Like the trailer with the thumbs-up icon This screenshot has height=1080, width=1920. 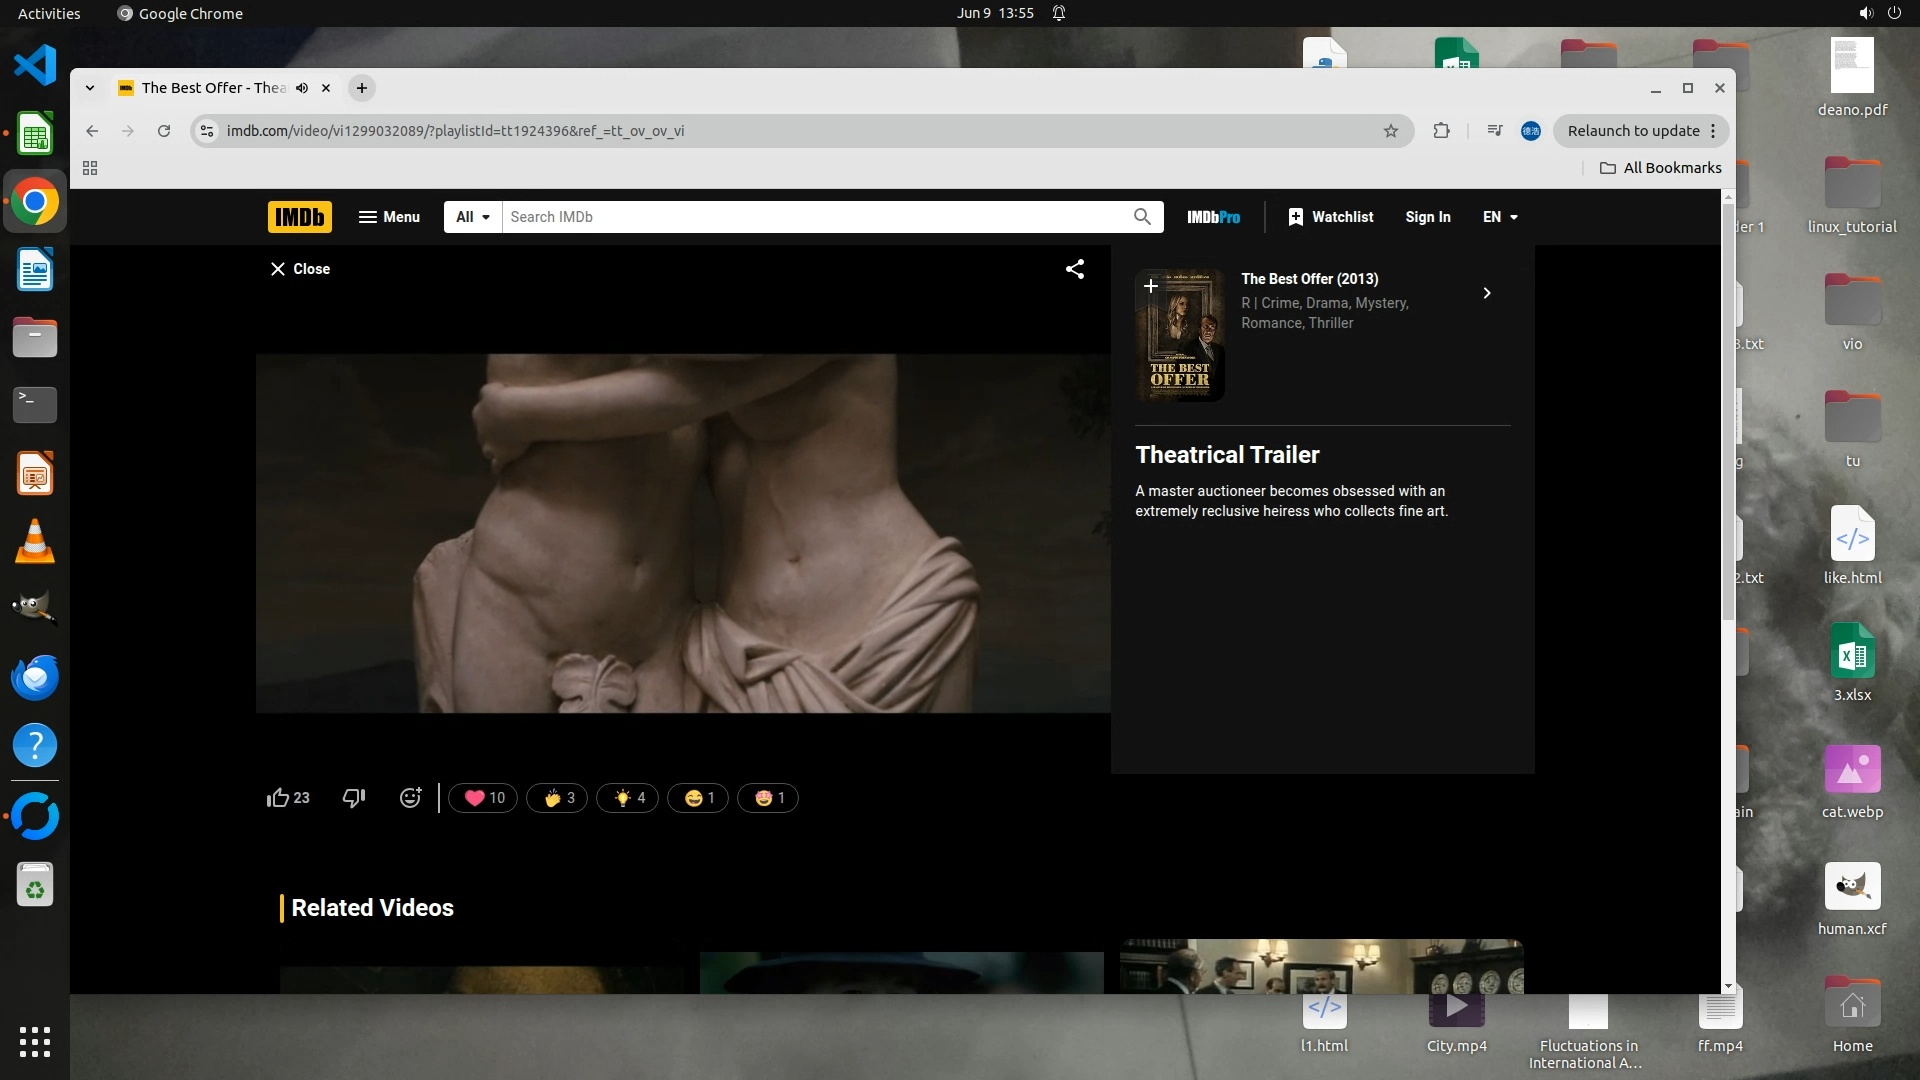[x=278, y=798]
